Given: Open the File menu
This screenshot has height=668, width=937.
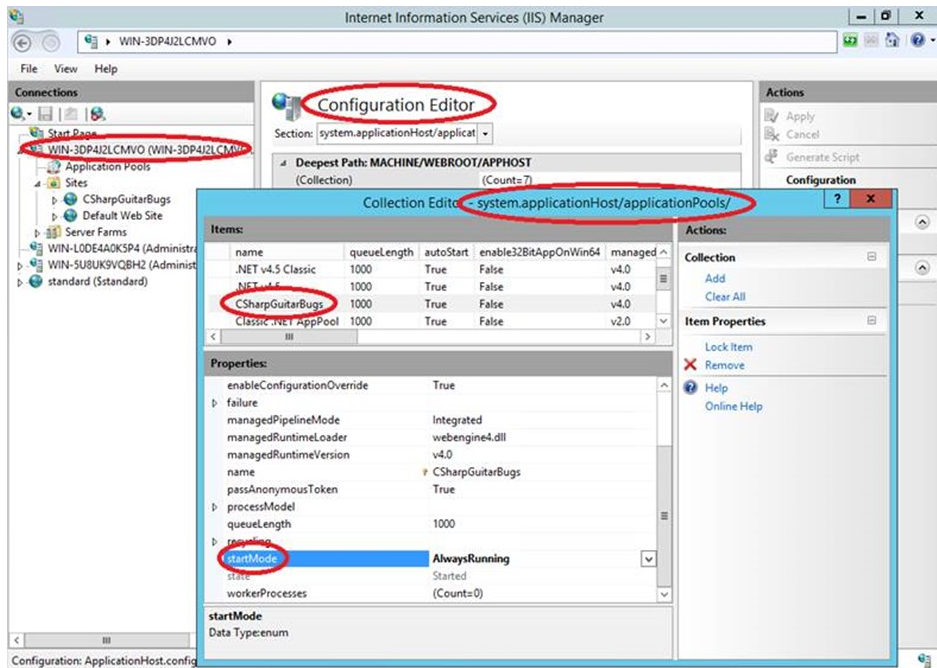Looking at the screenshot, I should tap(29, 69).
